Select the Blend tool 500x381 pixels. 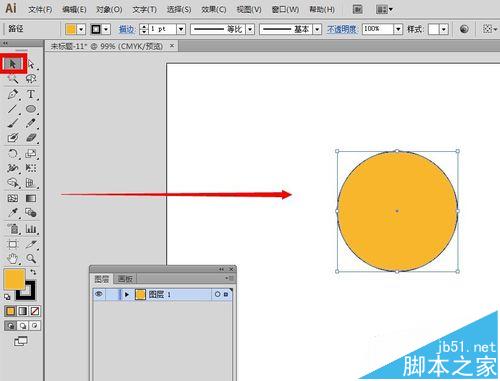tap(31, 212)
